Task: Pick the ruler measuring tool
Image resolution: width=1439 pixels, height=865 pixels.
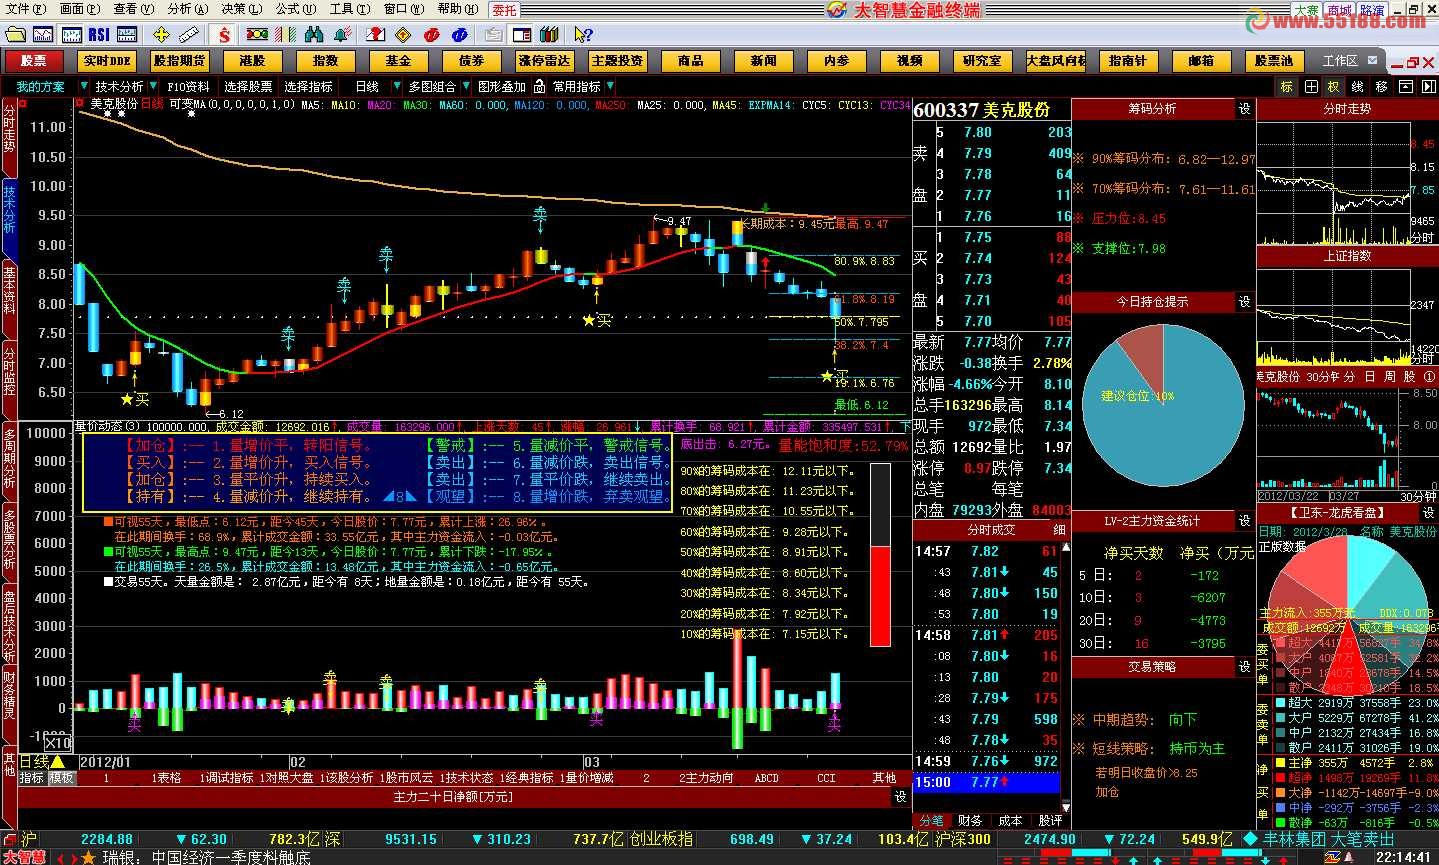Action: (190, 35)
